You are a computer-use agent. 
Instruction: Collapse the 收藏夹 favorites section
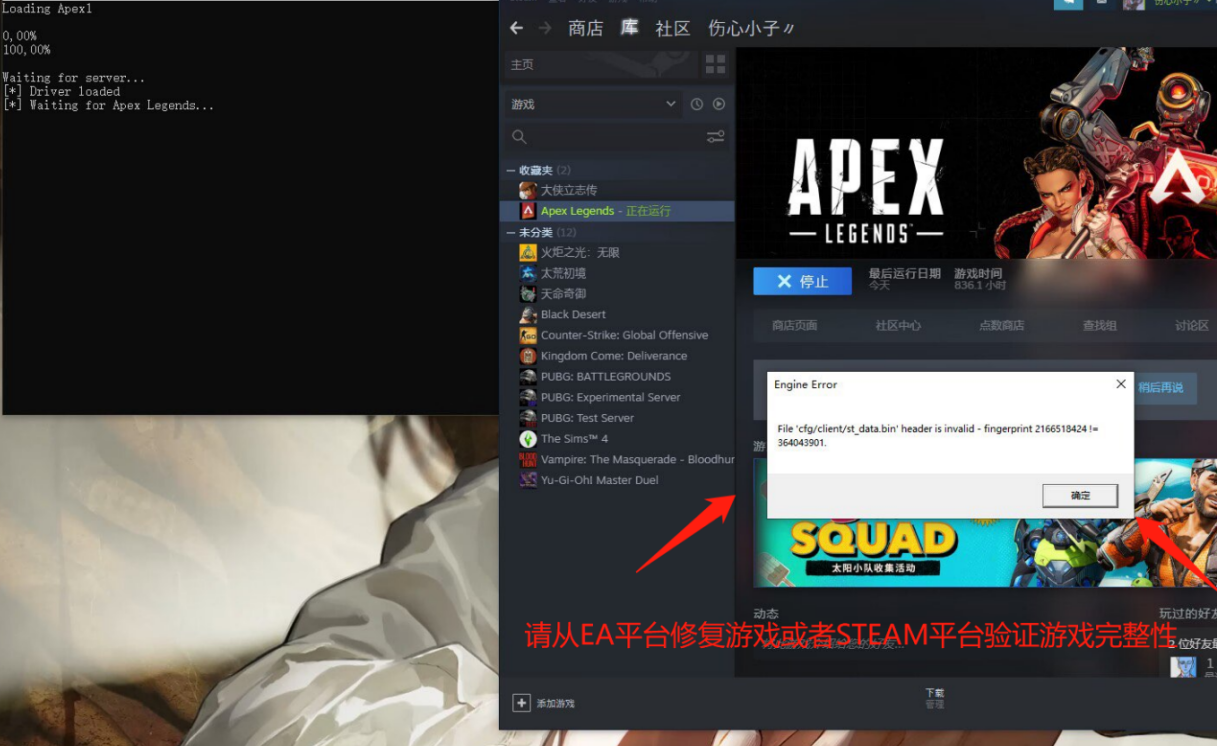pos(511,171)
